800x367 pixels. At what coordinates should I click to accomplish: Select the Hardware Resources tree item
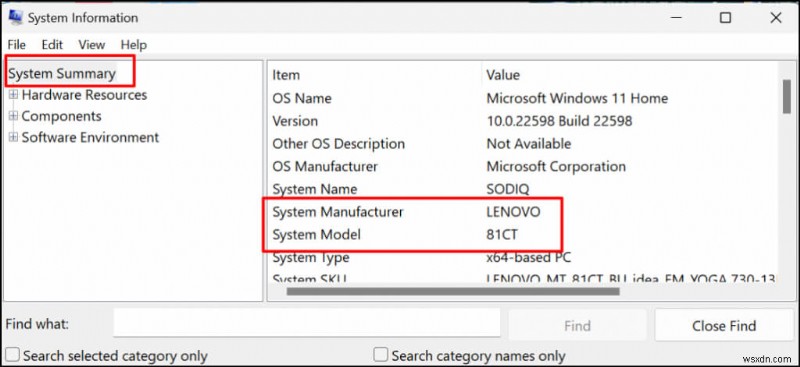(x=84, y=95)
